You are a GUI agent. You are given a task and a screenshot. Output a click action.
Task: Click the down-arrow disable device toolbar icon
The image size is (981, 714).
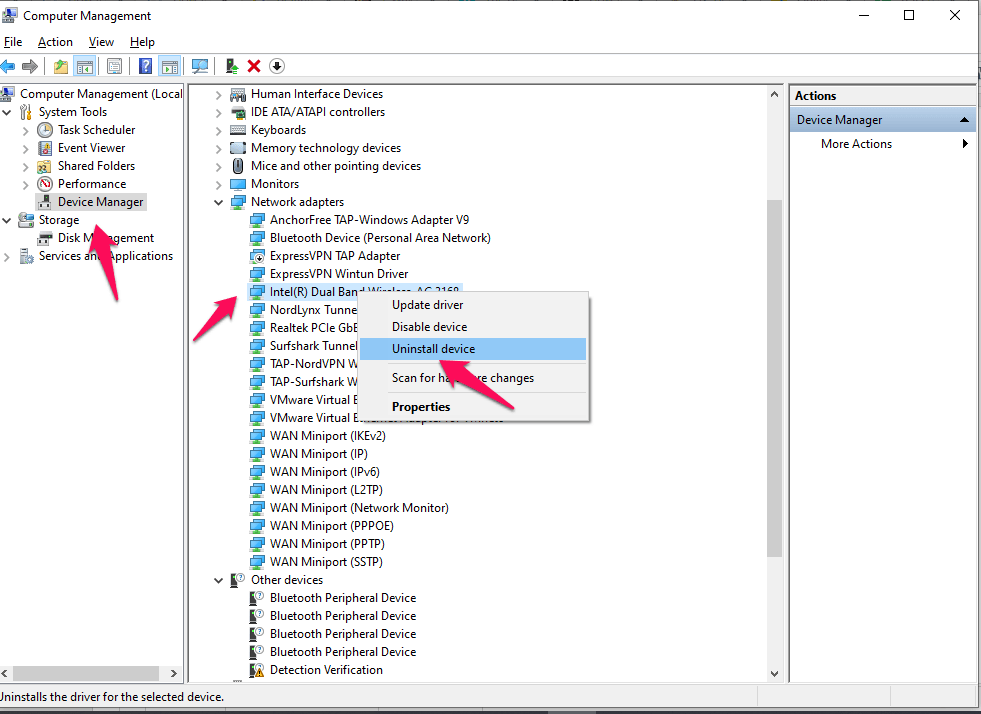[x=277, y=66]
